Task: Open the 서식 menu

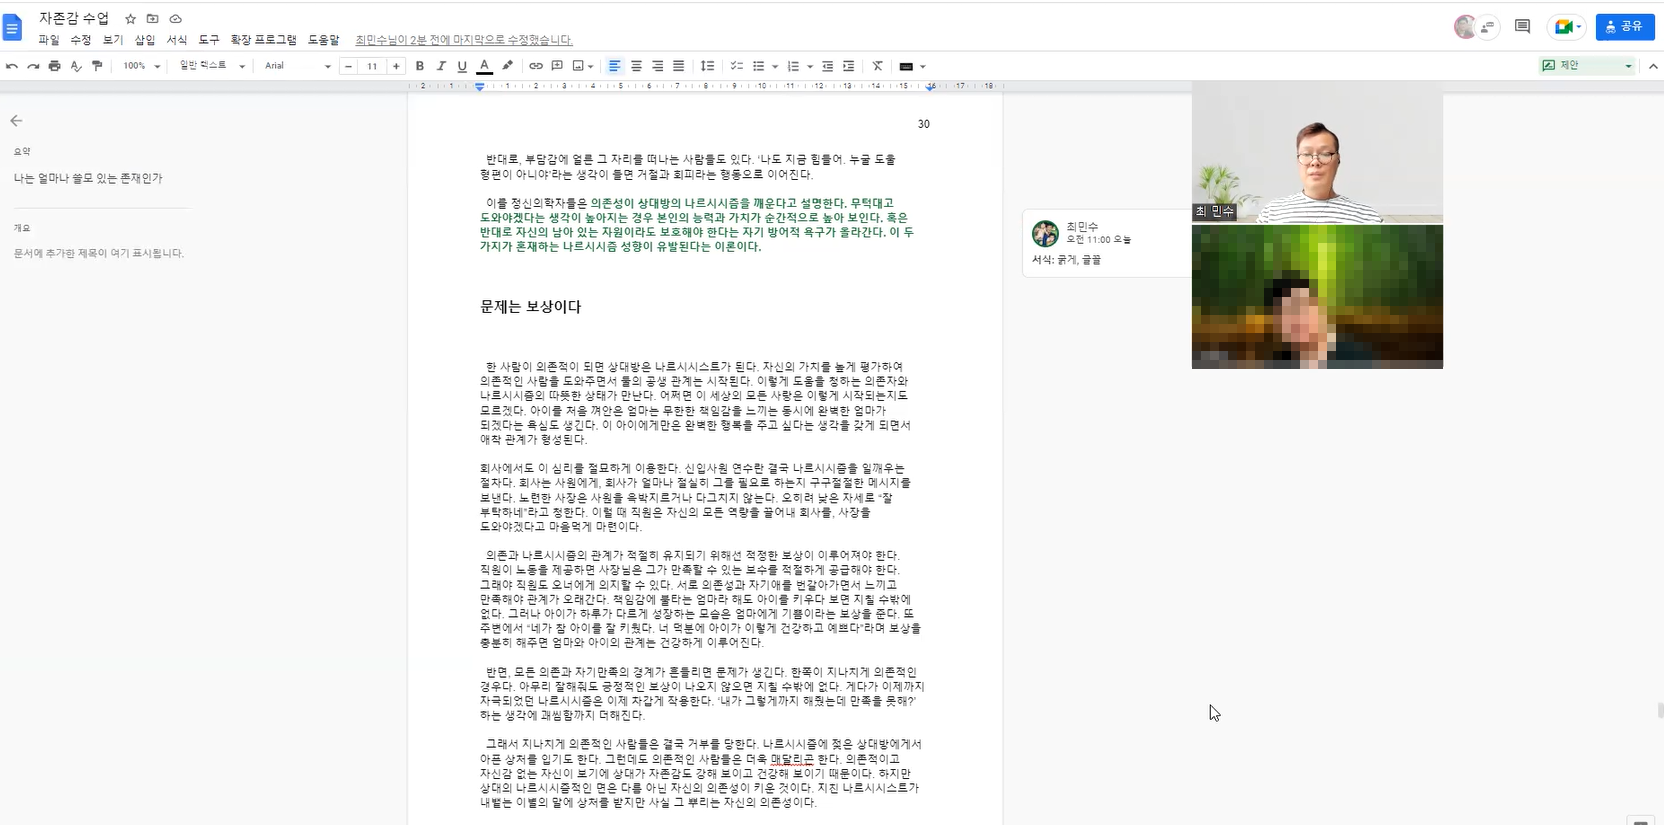Action: point(177,40)
